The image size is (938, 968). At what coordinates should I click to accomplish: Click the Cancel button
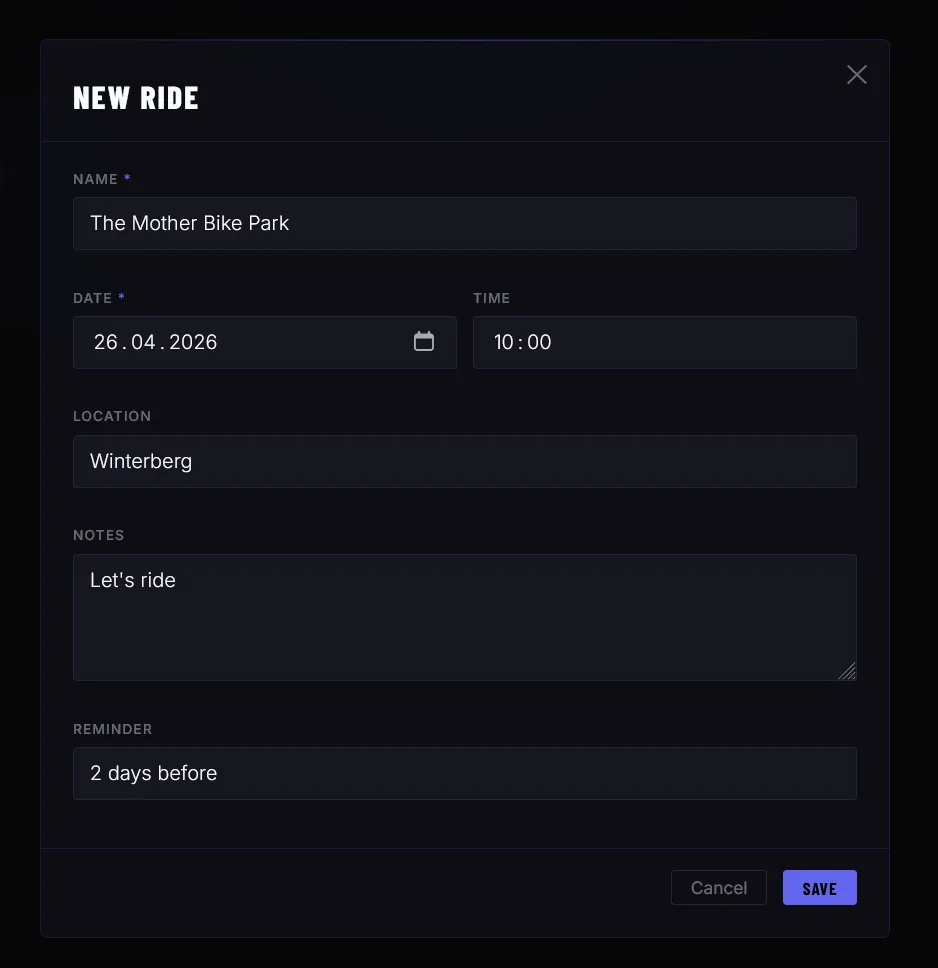pos(718,887)
